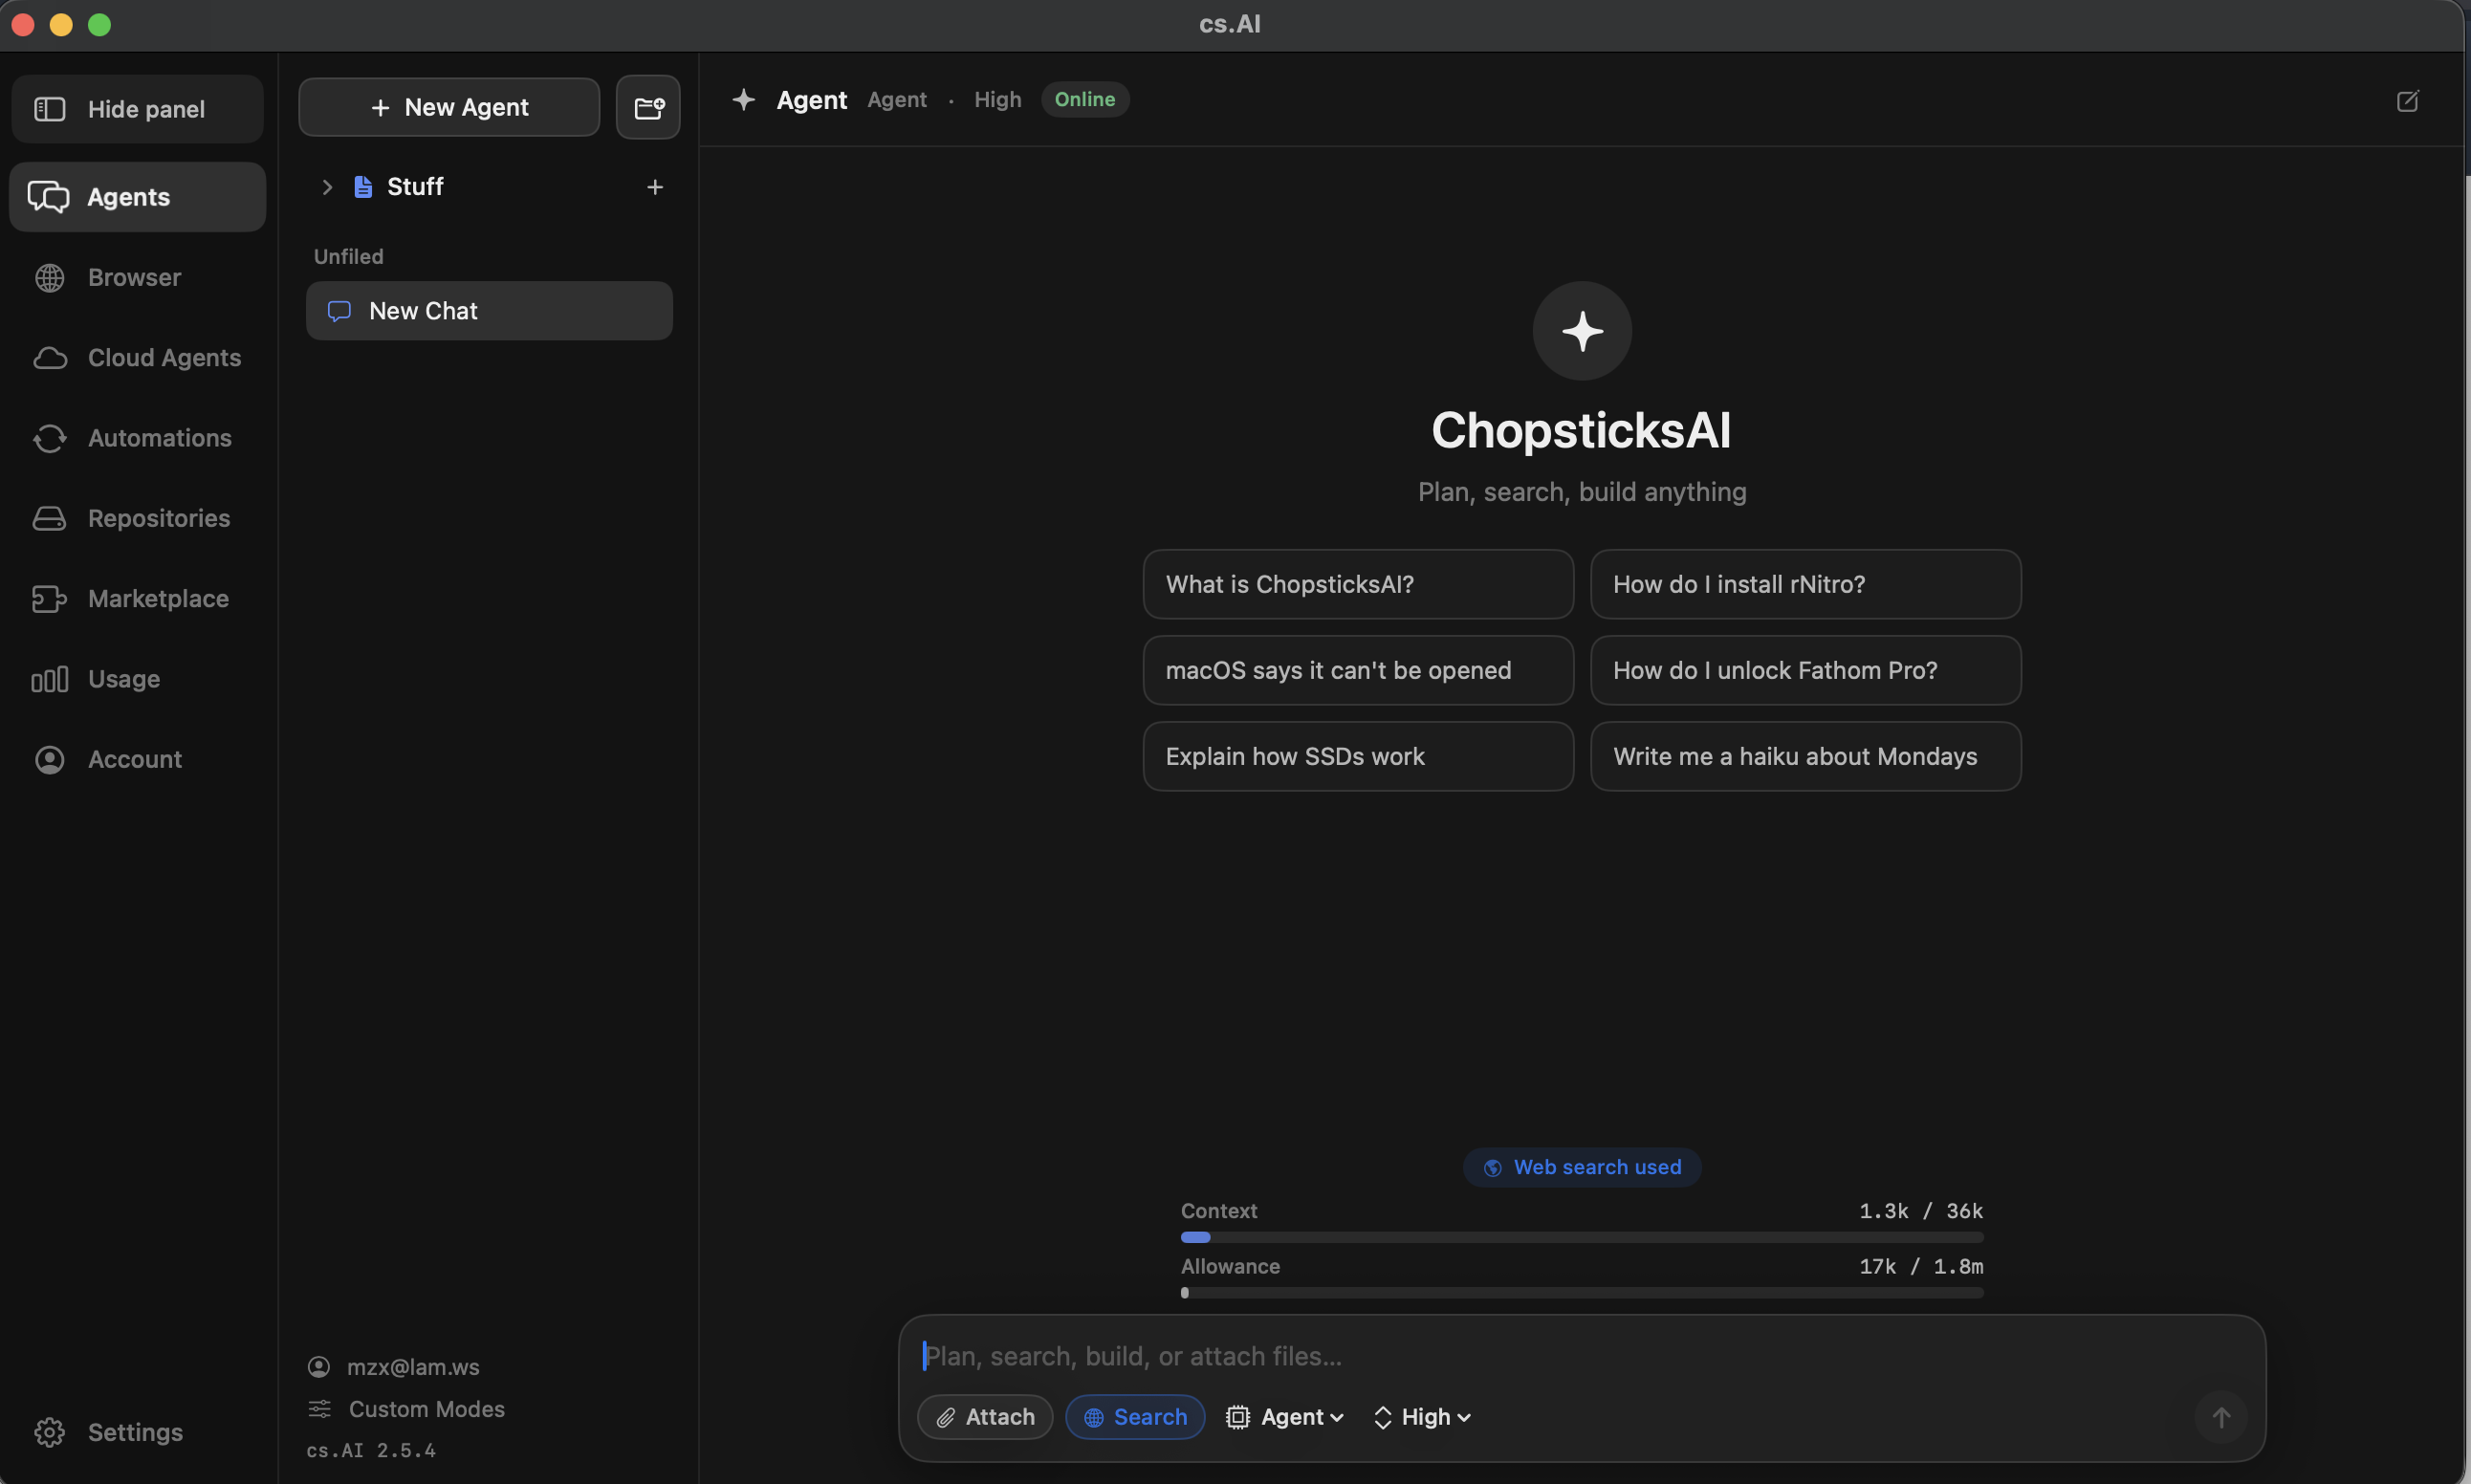The height and width of the screenshot is (1484, 2471).
Task: Open the High effort dropdown
Action: point(1422,1417)
